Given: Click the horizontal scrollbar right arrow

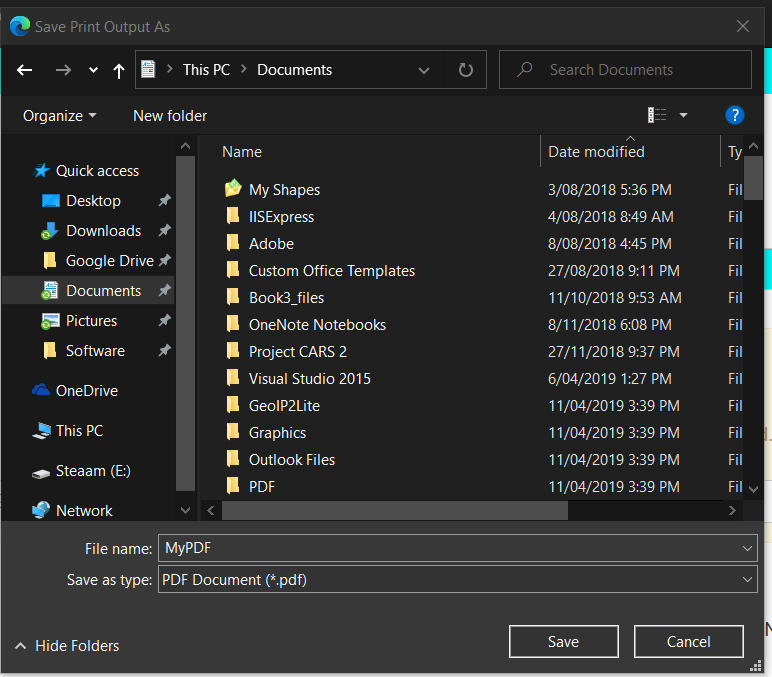Looking at the screenshot, I should click(x=732, y=511).
